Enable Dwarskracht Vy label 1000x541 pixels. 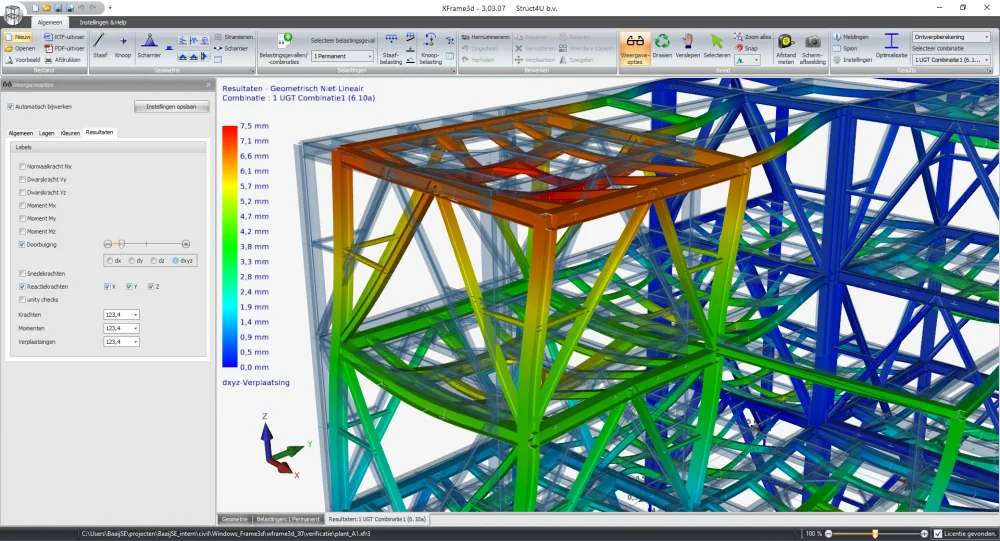22,179
